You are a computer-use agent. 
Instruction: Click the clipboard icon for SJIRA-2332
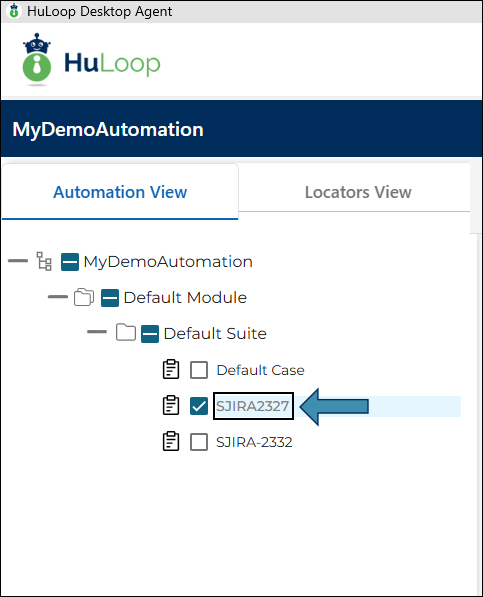[171, 441]
